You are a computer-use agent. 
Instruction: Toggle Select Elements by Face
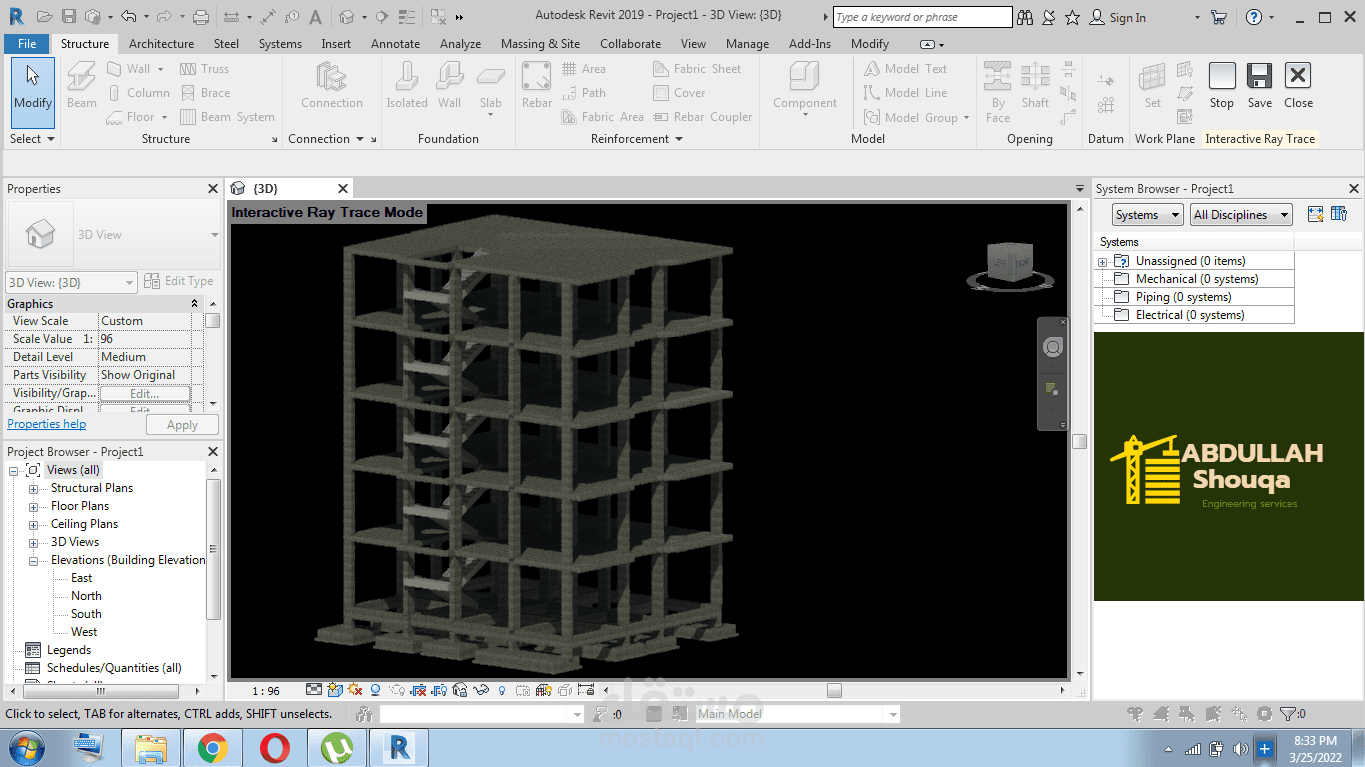pyautogui.click(x=1214, y=714)
